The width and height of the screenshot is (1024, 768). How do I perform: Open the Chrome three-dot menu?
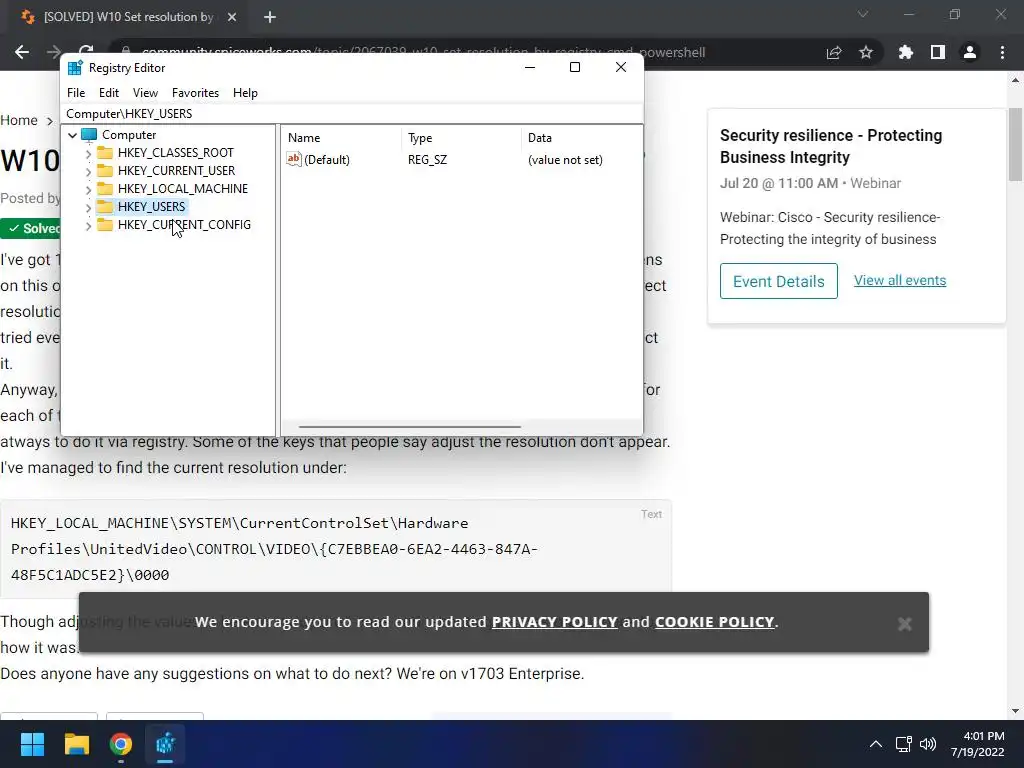tap(1002, 52)
